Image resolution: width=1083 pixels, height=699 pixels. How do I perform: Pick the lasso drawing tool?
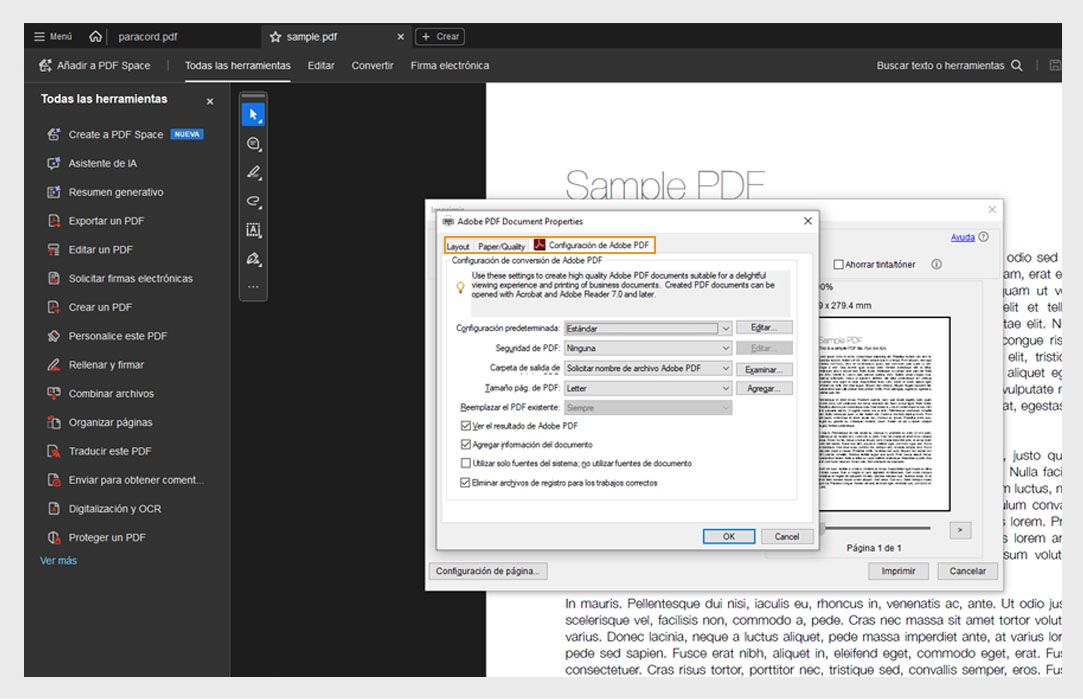pyautogui.click(x=253, y=199)
